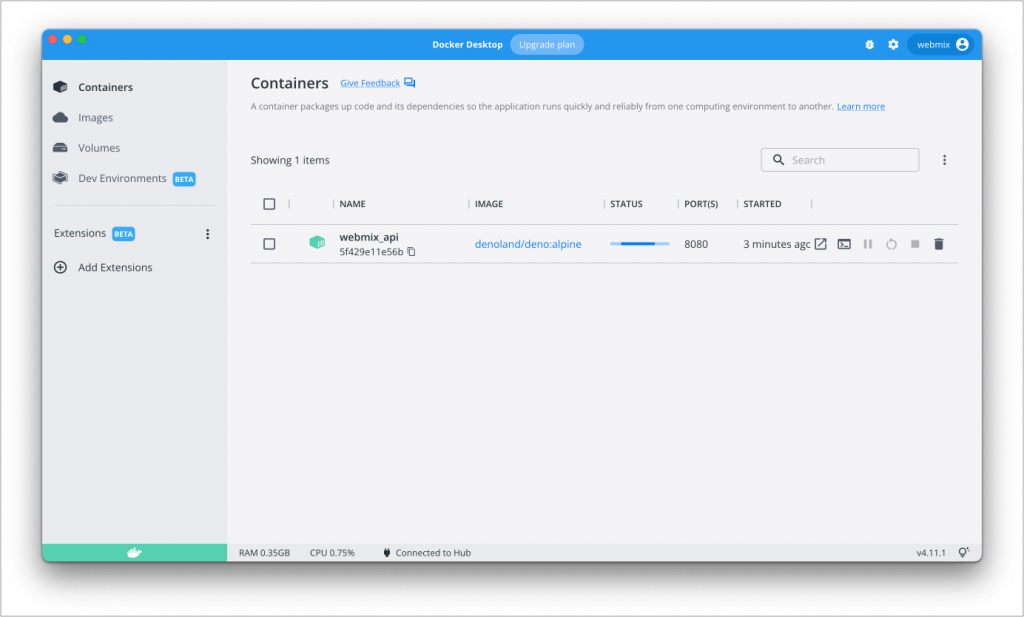Viewport: 1024px width, 617px height.
Task: Follow the Learn more link
Action: tap(861, 106)
